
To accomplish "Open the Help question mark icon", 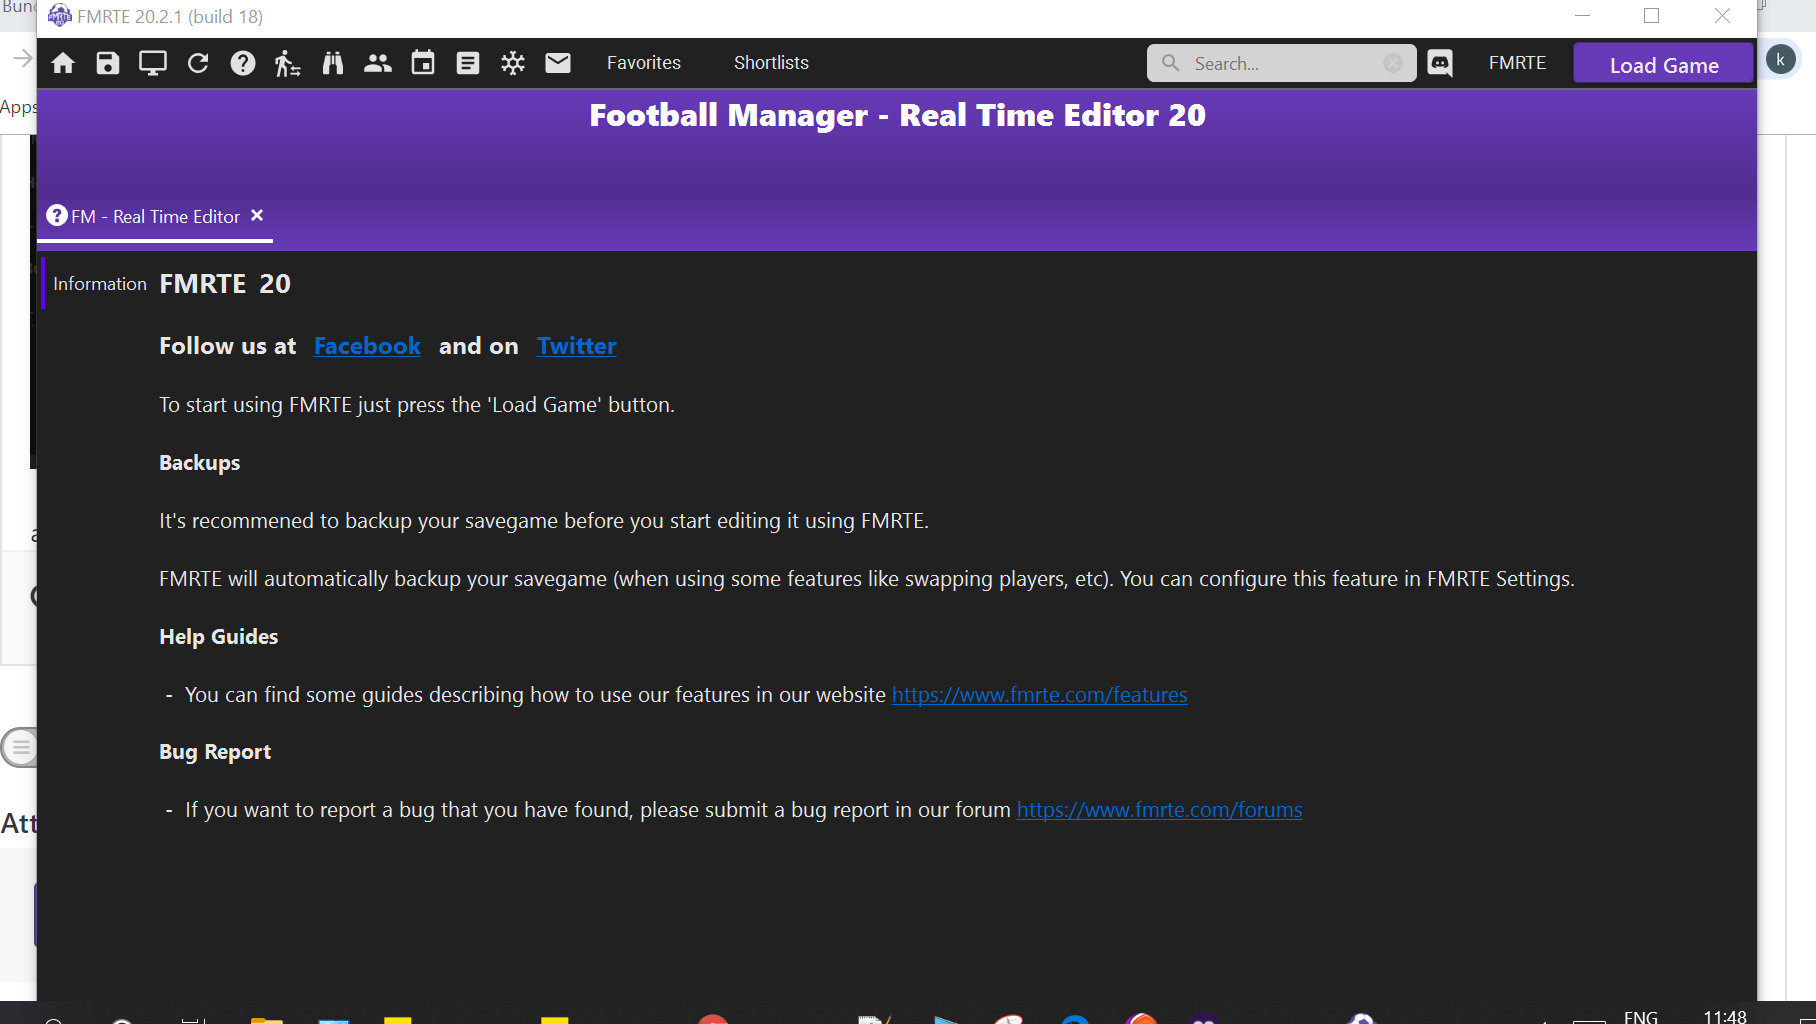I will coord(243,63).
